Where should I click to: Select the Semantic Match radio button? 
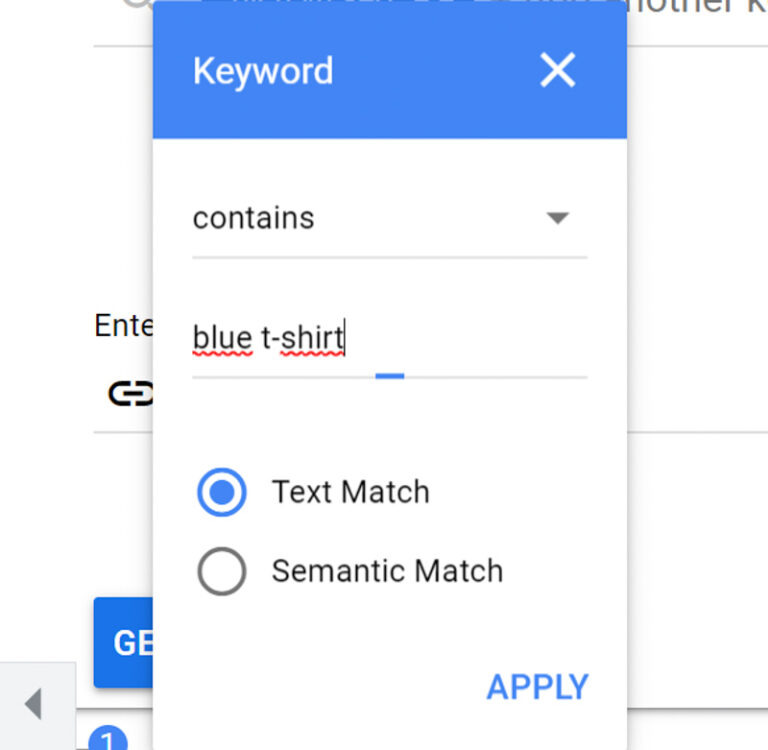(221, 571)
